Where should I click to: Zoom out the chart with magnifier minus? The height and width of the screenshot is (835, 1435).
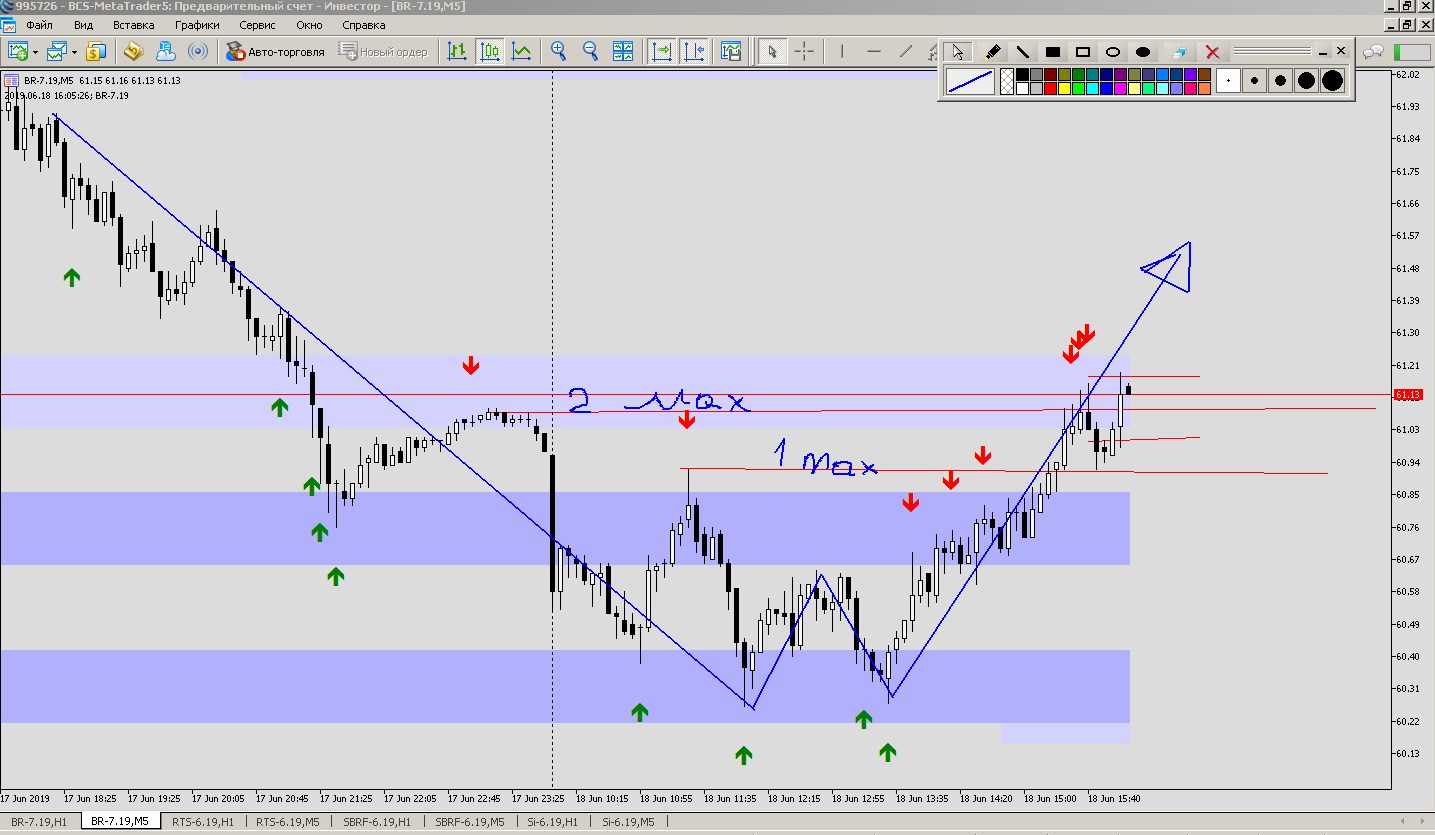(590, 51)
